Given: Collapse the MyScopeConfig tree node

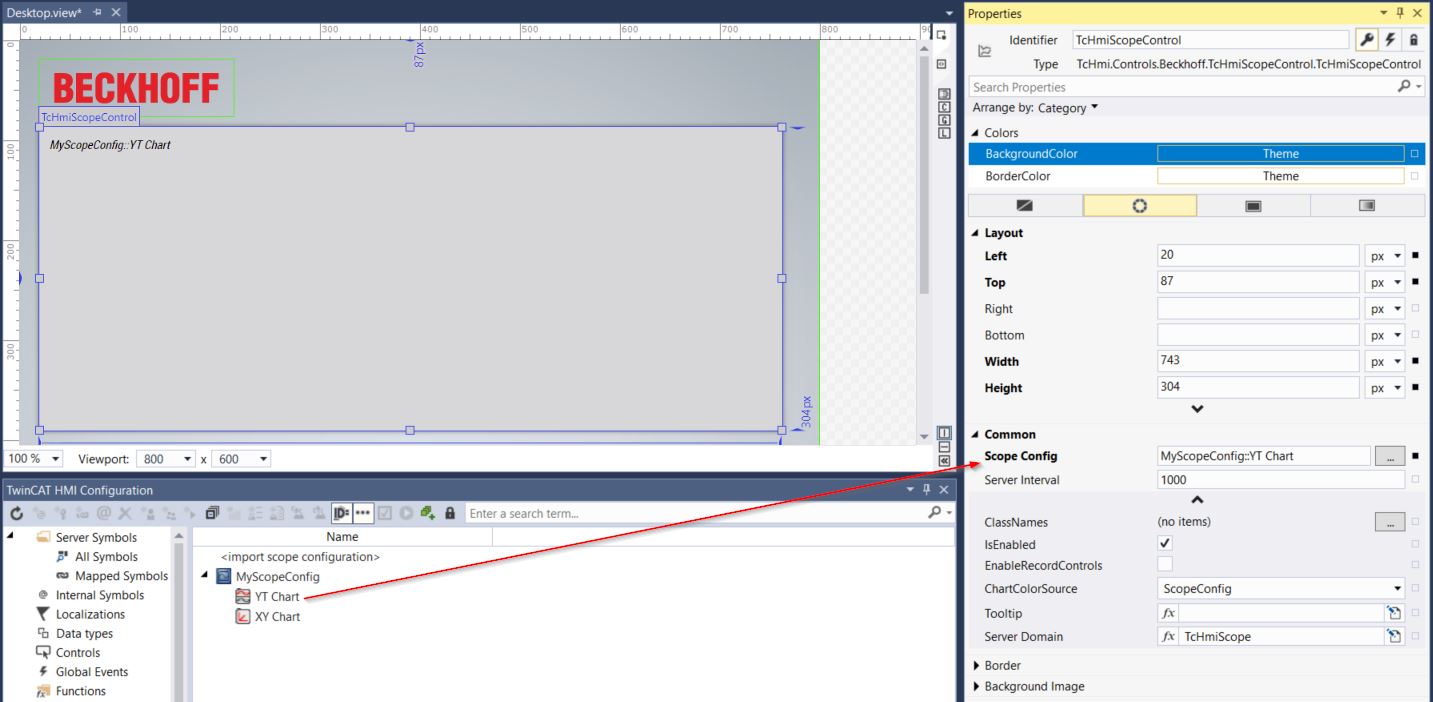Looking at the screenshot, I should 206,576.
